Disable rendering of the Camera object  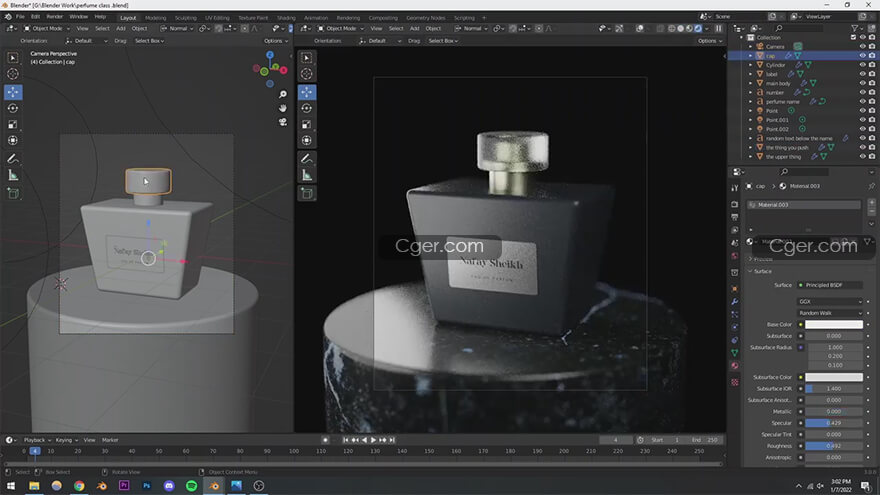point(872,47)
